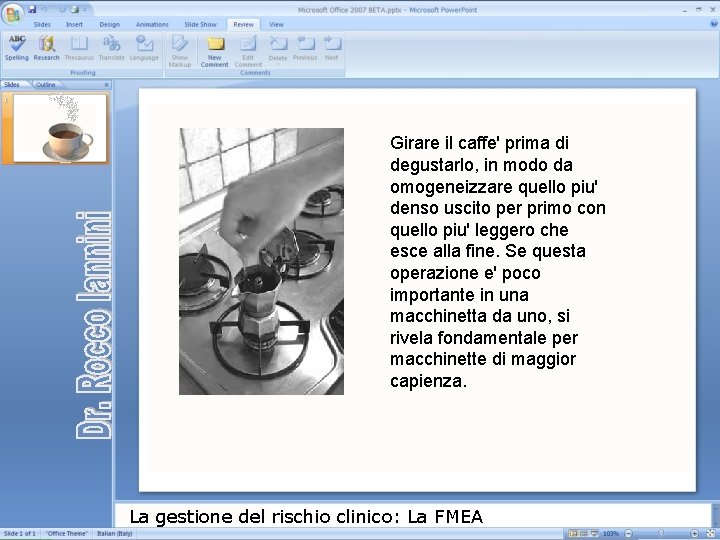The image size is (720, 540).
Task: Click the notes pane text
Action: click(306, 517)
